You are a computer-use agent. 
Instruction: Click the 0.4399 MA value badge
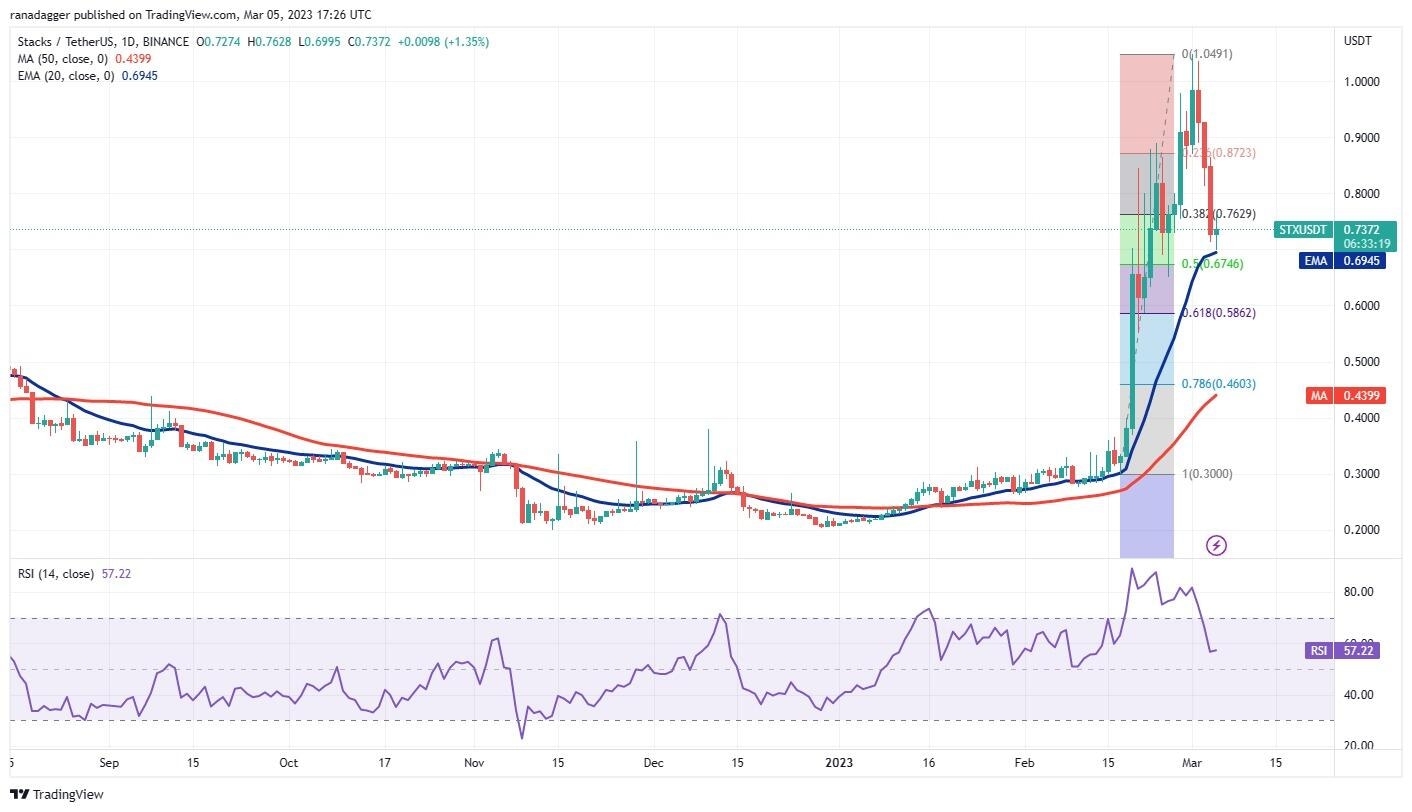tap(1363, 396)
